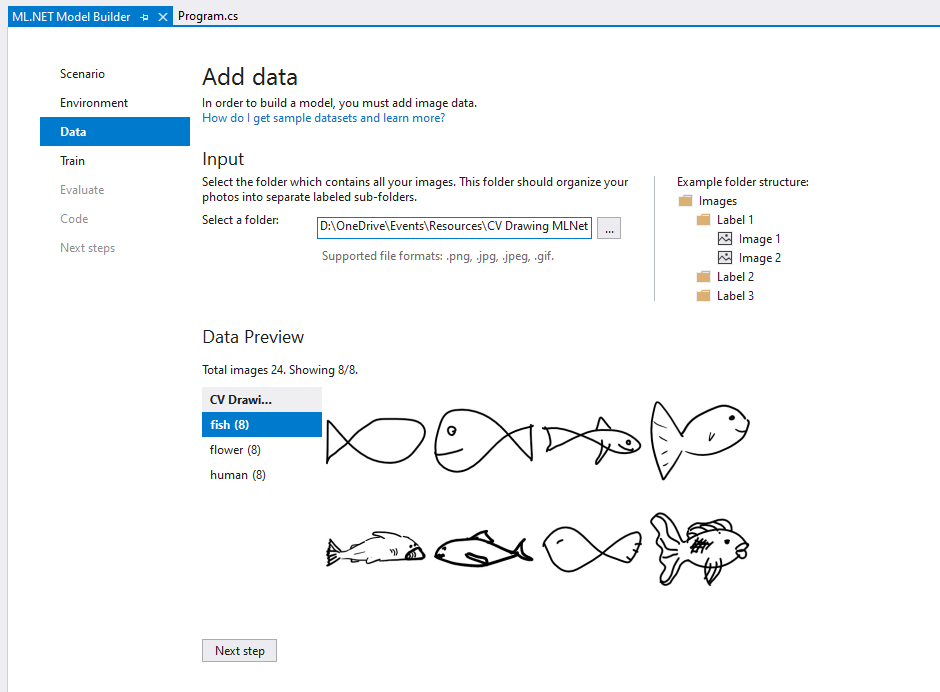Switch to the Program.cs tab

click(208, 16)
